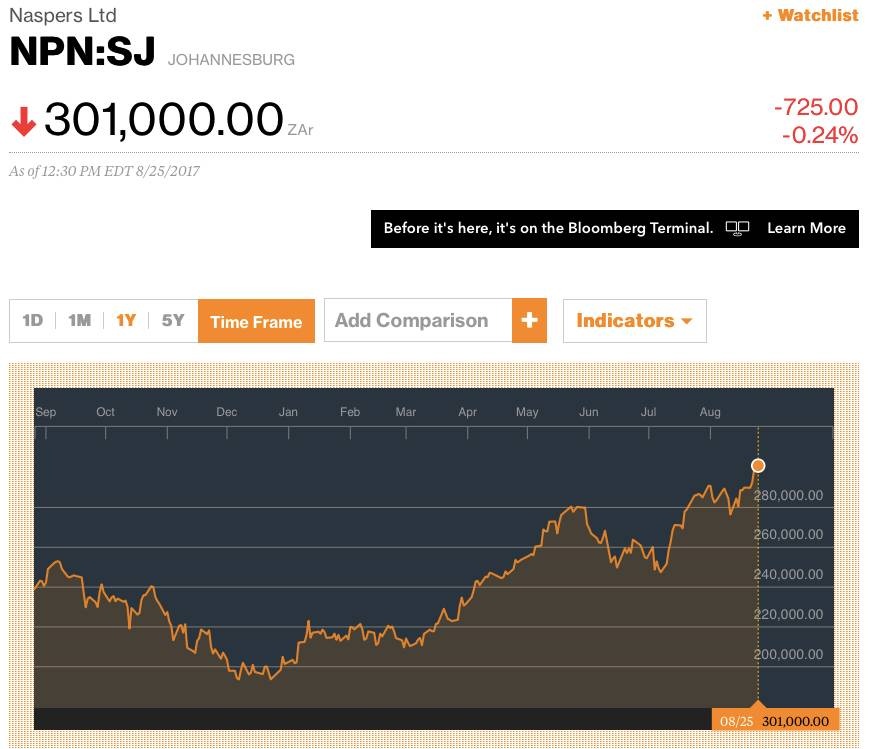
Task: Click the orange chart data point marker
Action: click(x=758, y=465)
